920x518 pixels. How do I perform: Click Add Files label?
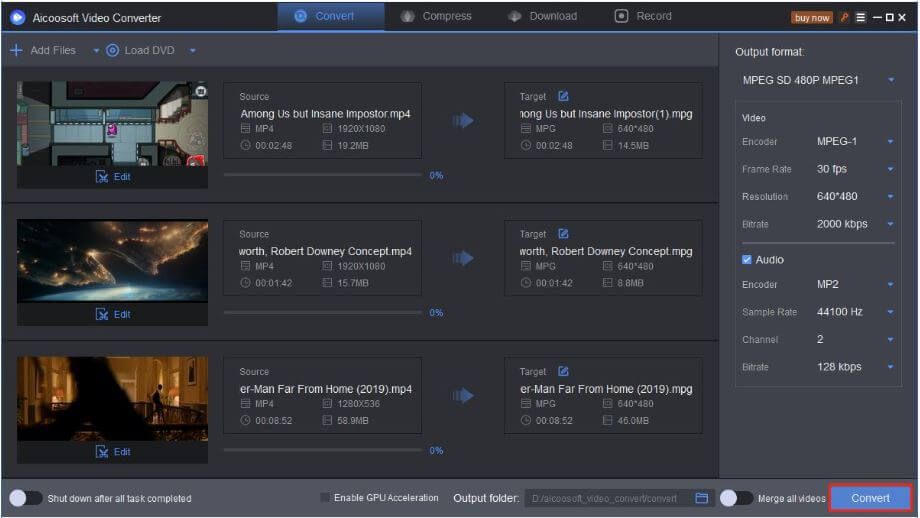tap(53, 50)
